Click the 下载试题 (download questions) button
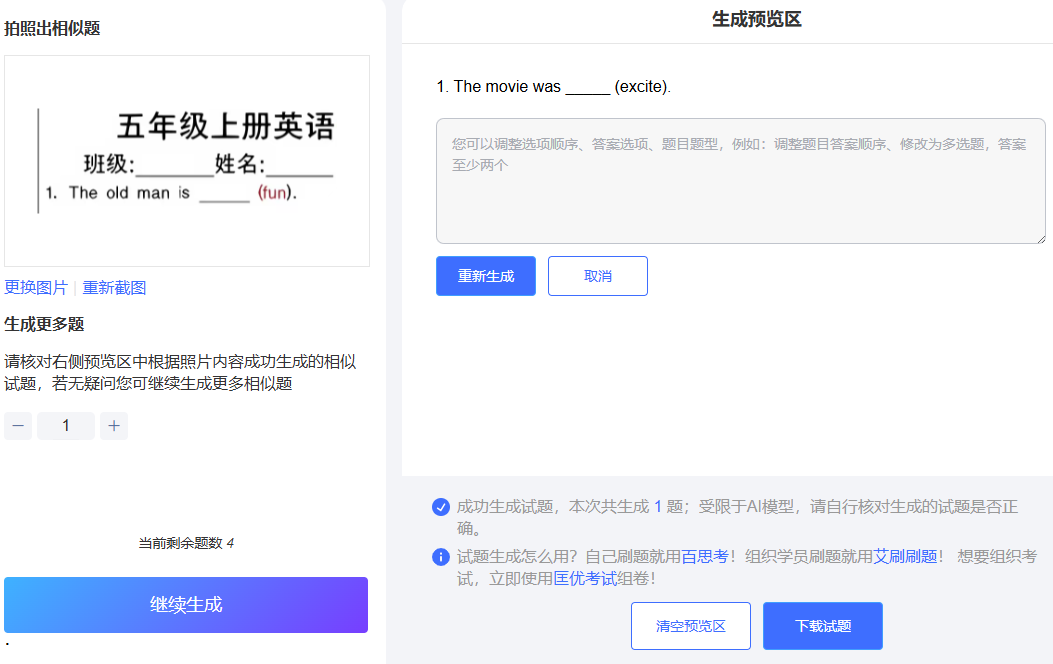Screen dimensions: 1053x664 (x=822, y=625)
